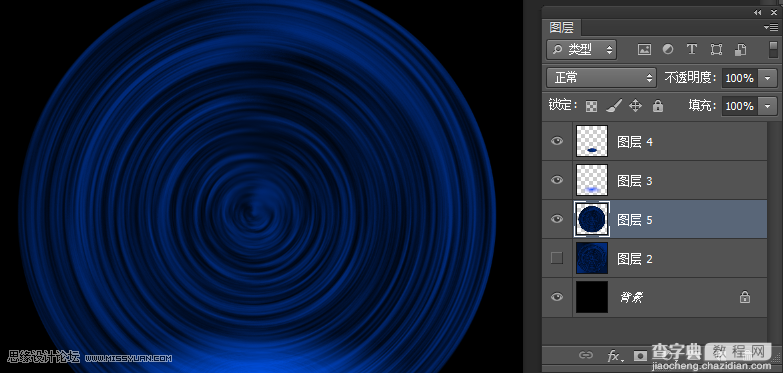Click the link layers chain icon
Screen dimensions: 783x373
[x=585, y=356]
